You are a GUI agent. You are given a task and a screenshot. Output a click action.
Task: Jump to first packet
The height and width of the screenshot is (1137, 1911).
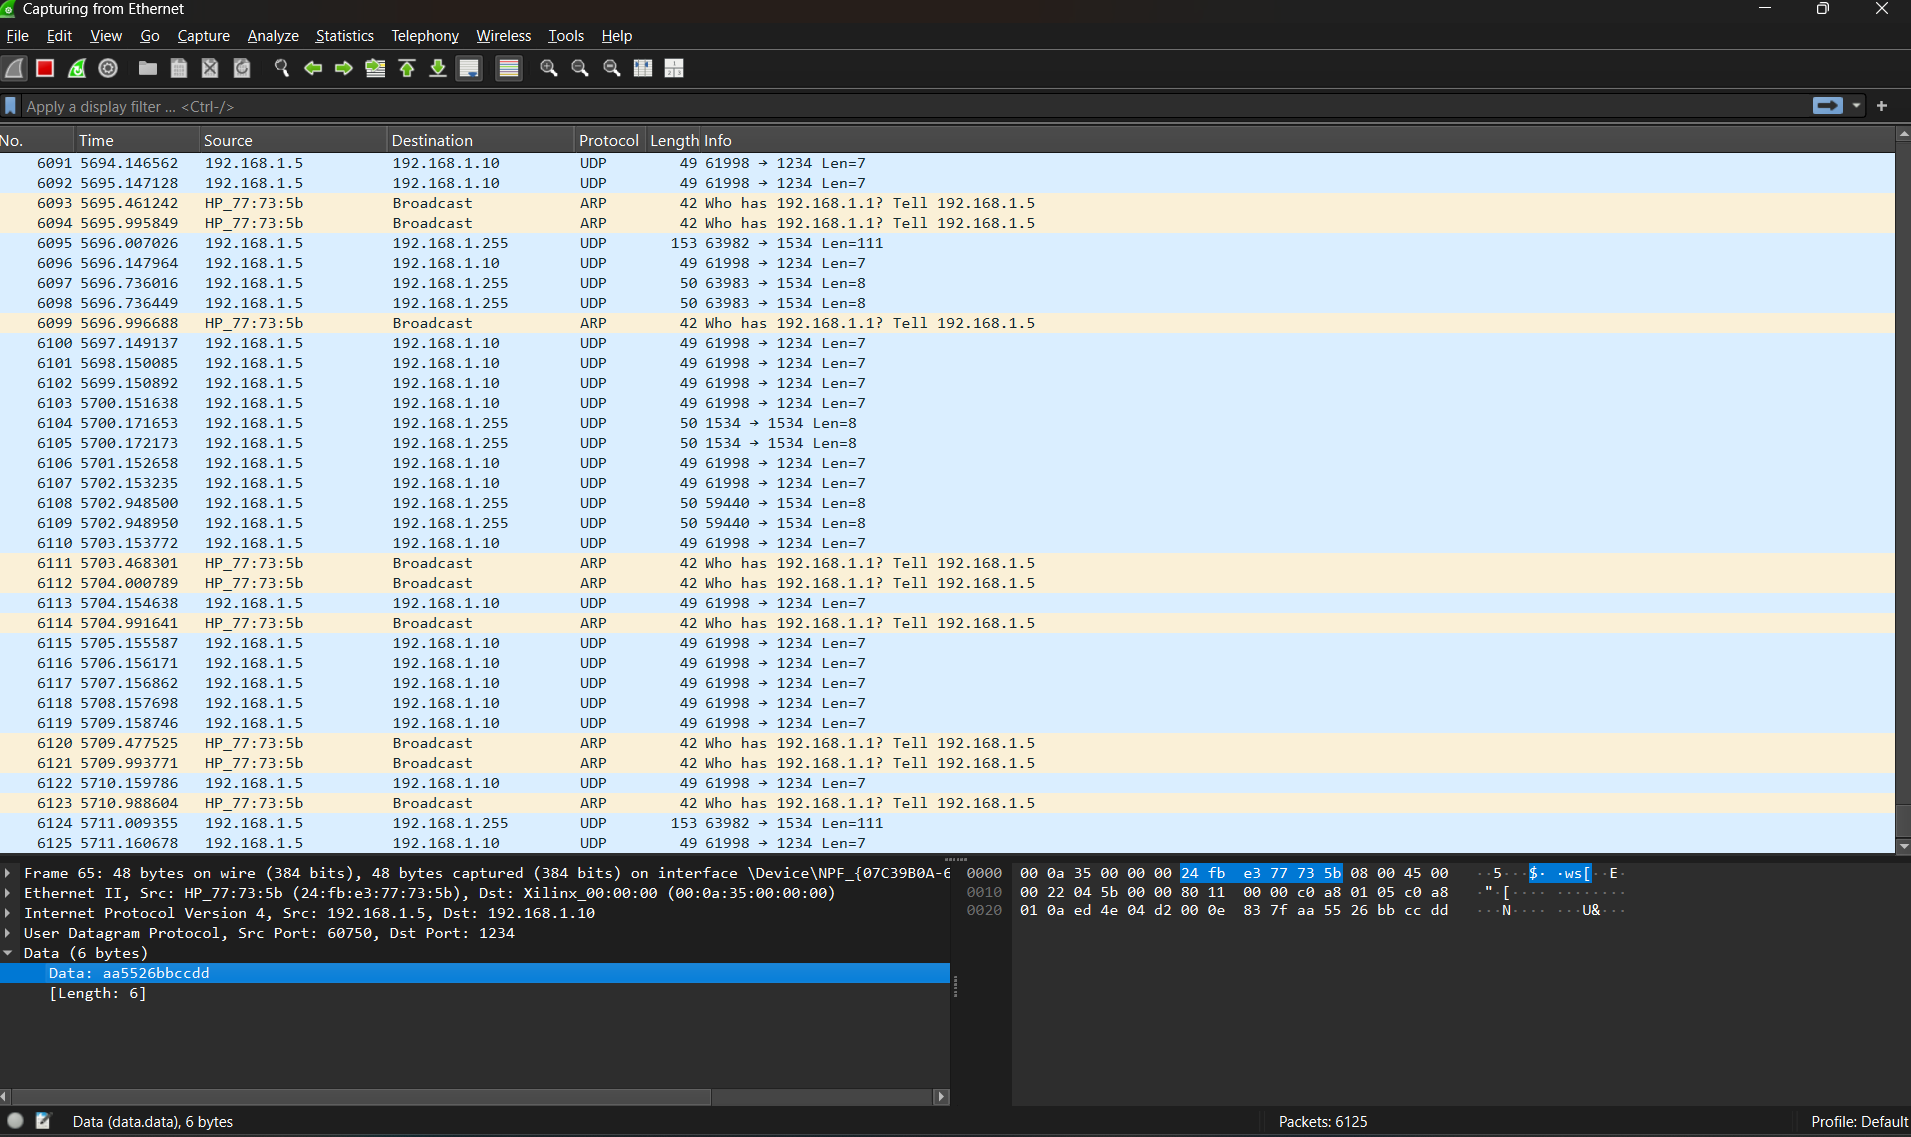tap(407, 68)
